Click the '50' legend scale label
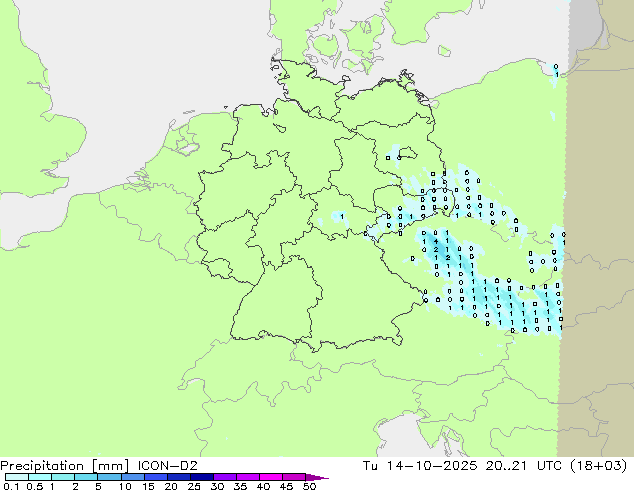 tap(310, 486)
